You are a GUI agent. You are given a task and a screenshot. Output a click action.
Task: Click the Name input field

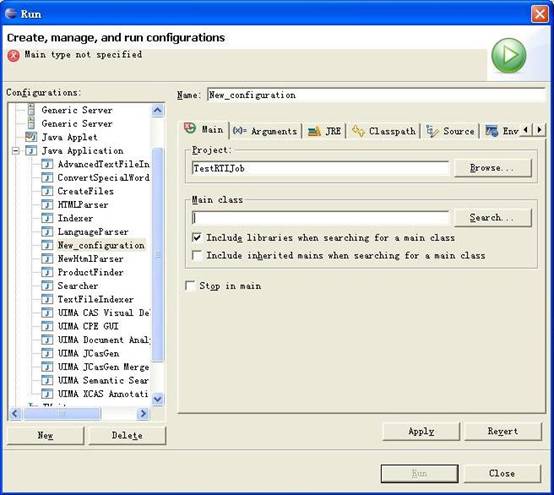coord(377,95)
